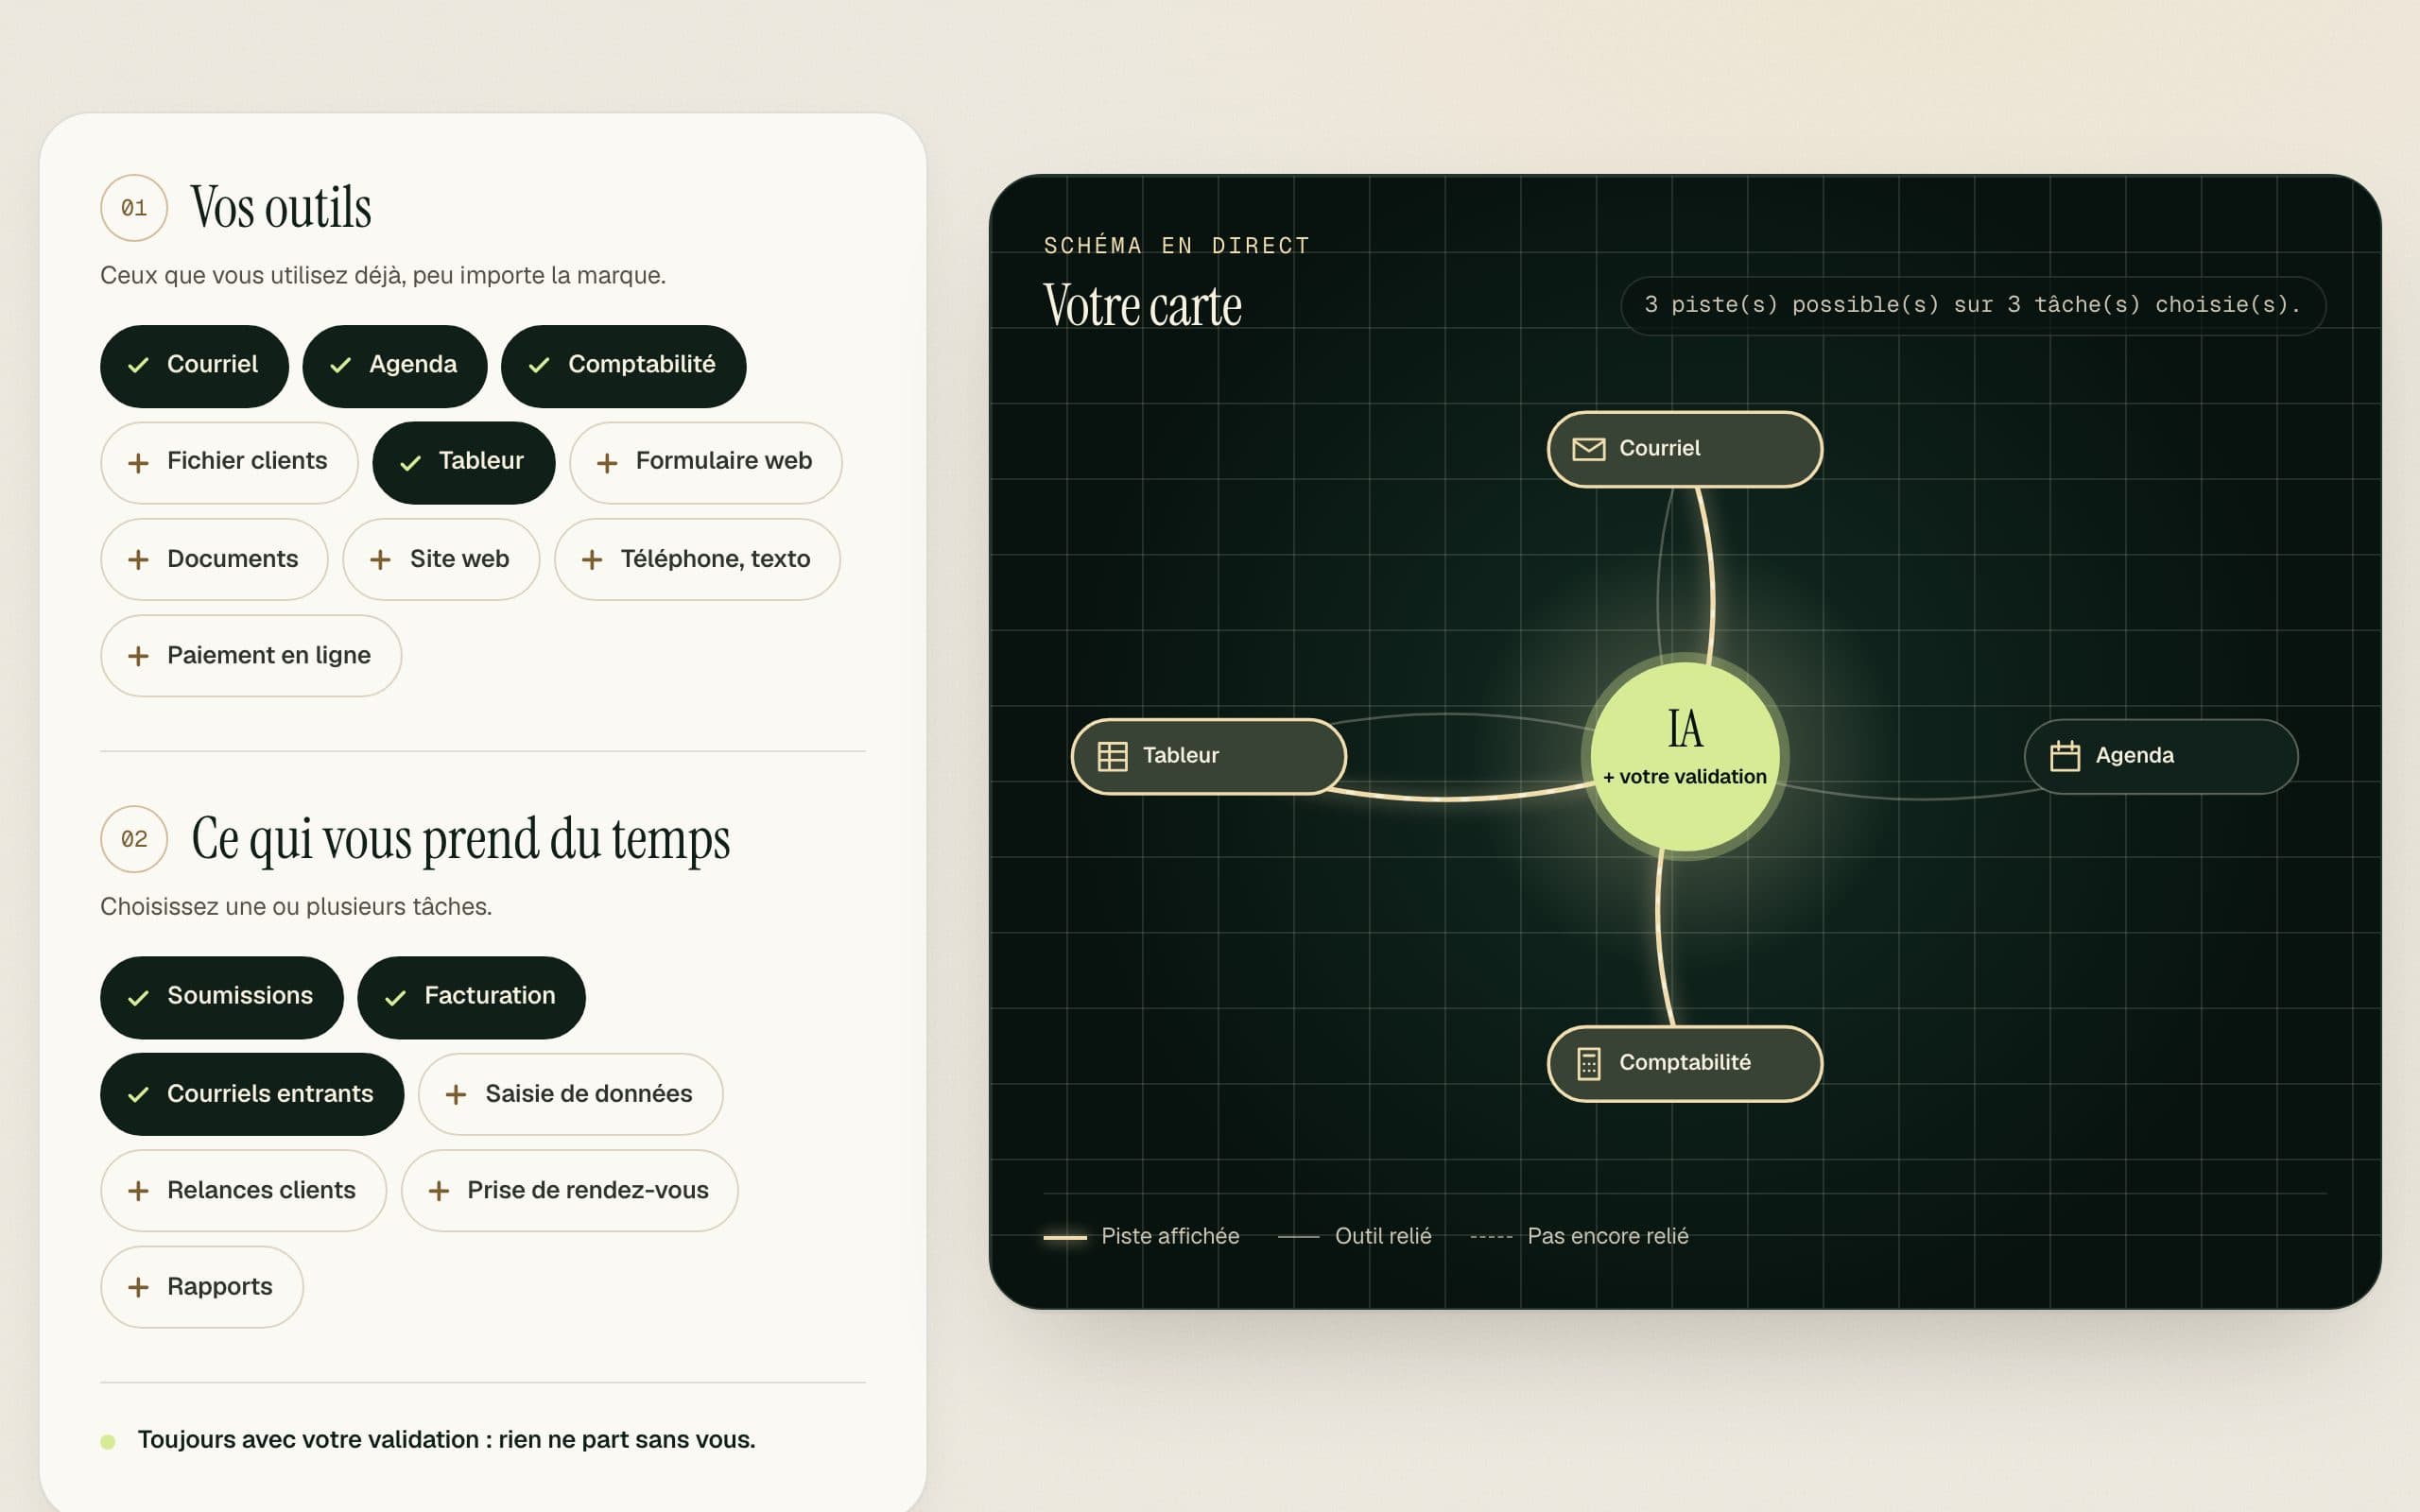Click the 'Outil relié' legend entry

click(1354, 1236)
